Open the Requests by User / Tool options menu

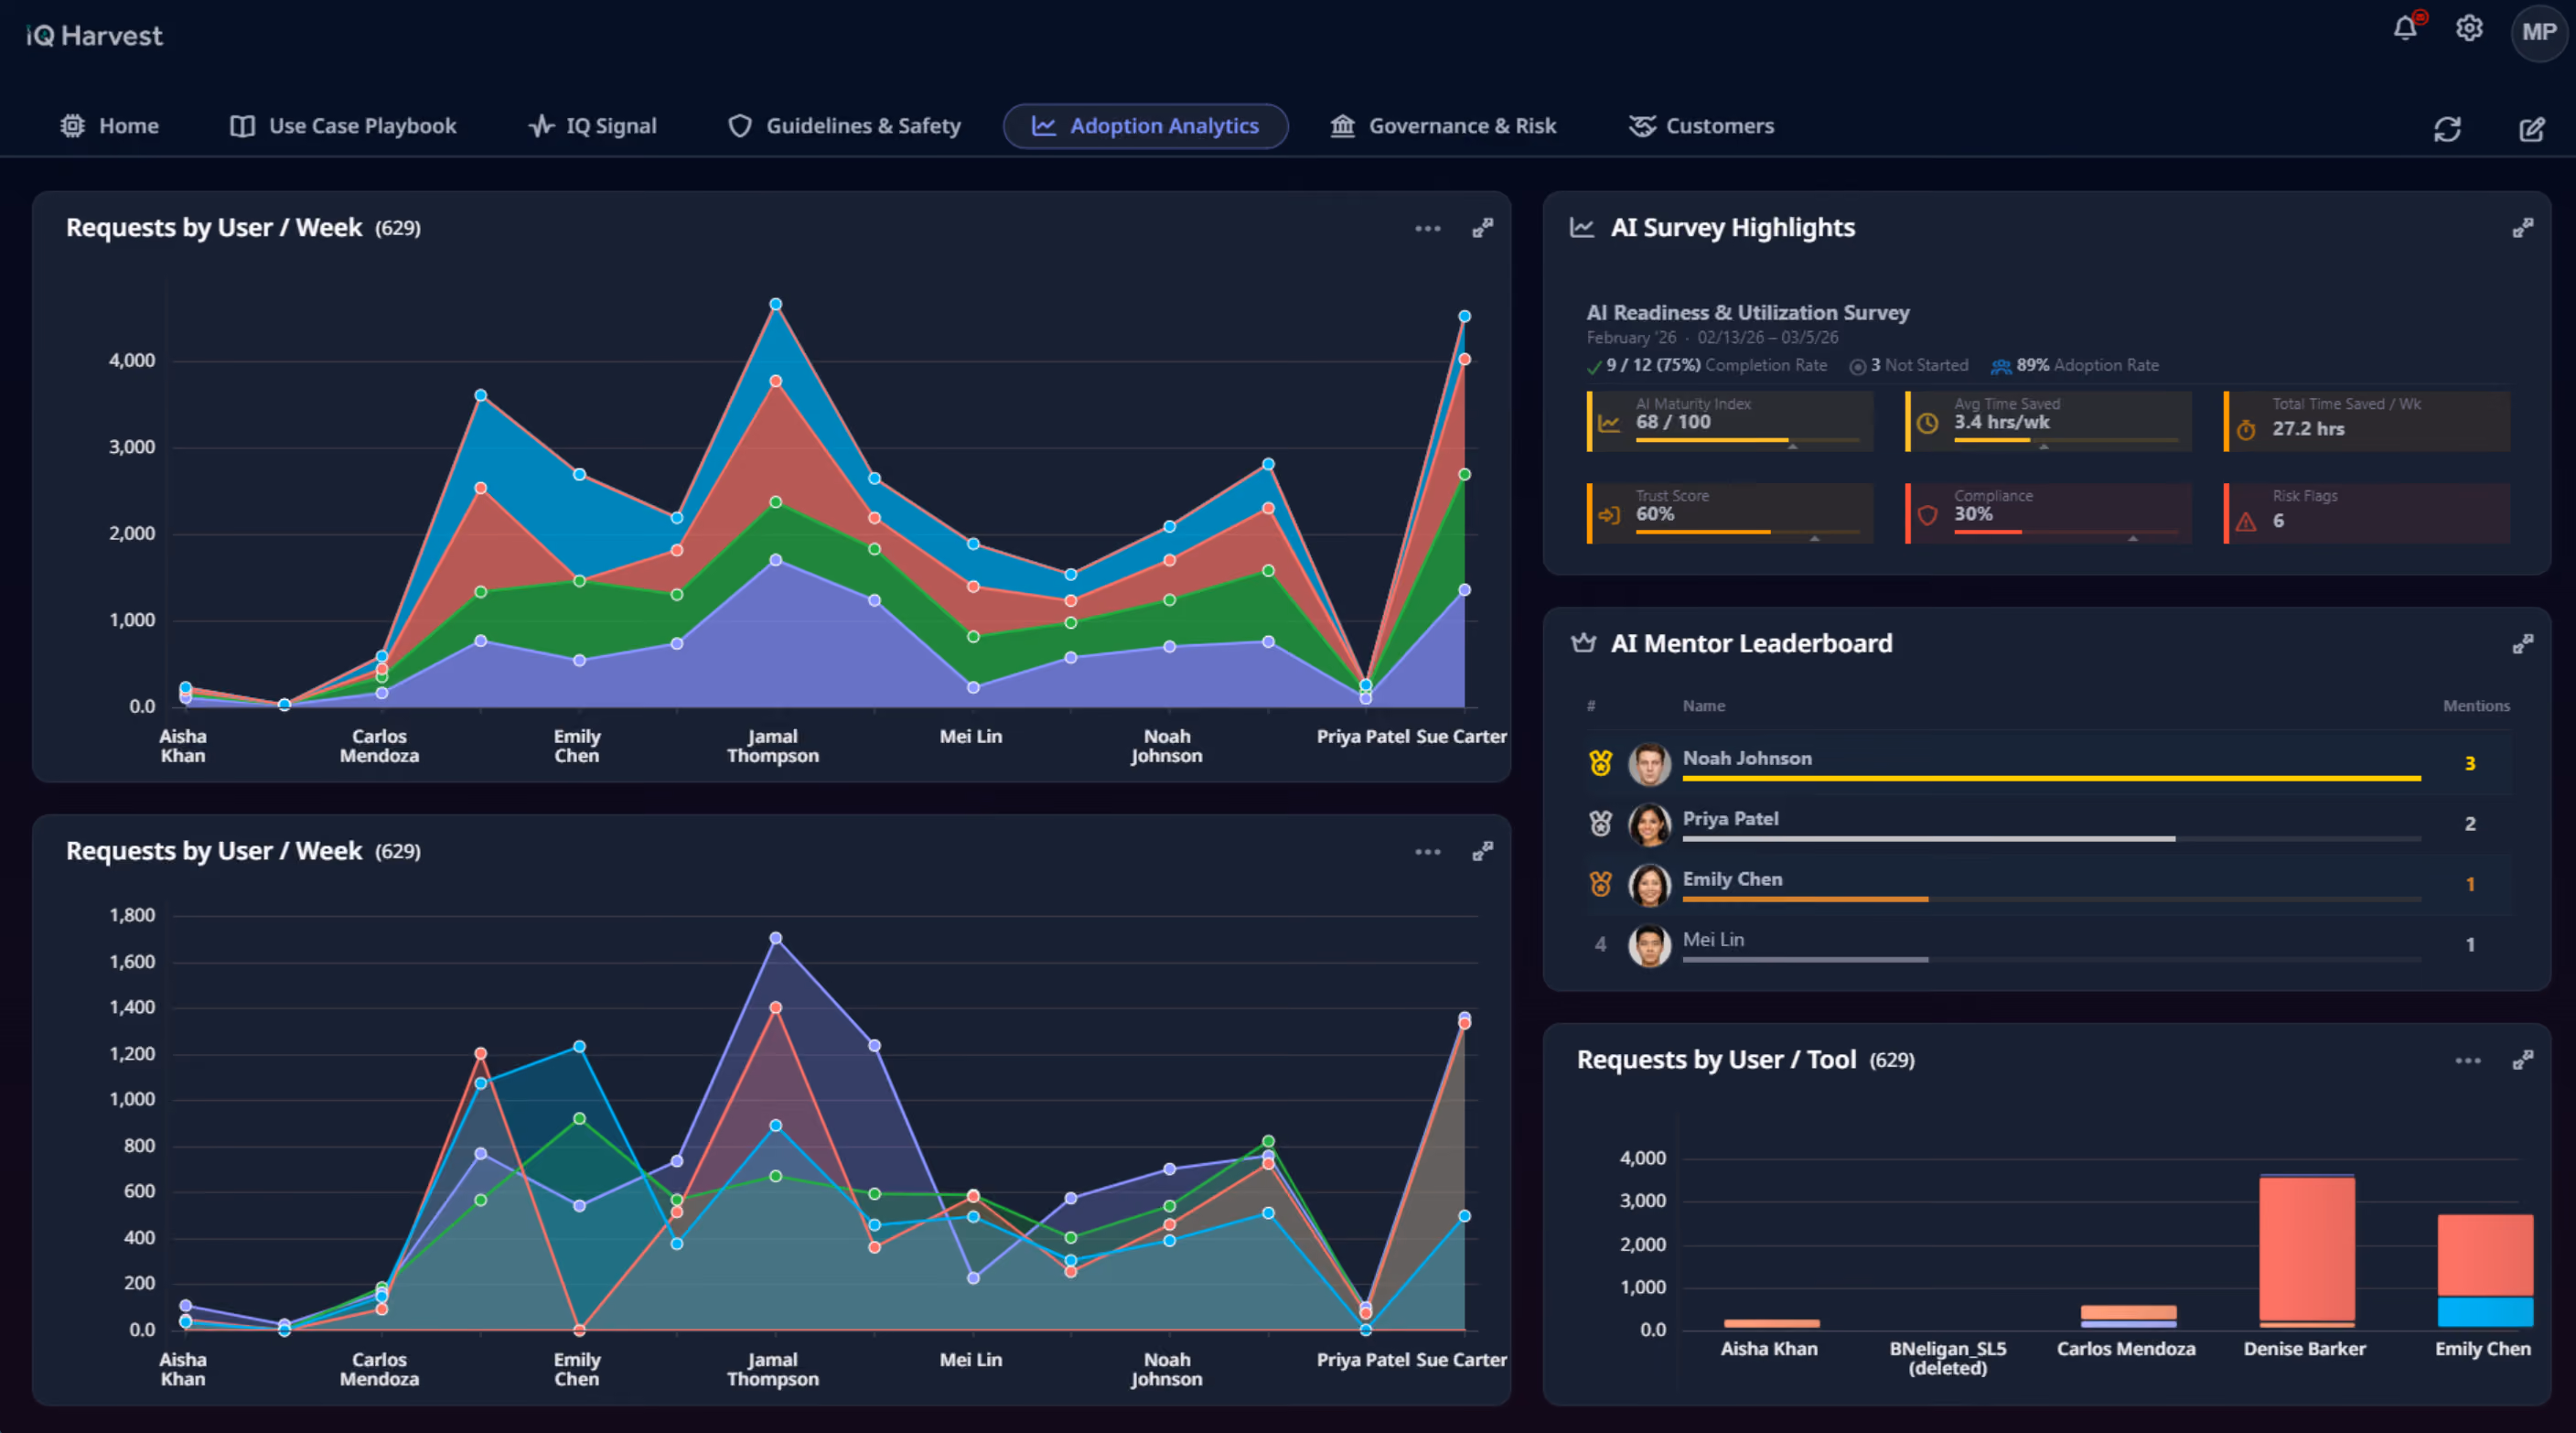(2468, 1061)
